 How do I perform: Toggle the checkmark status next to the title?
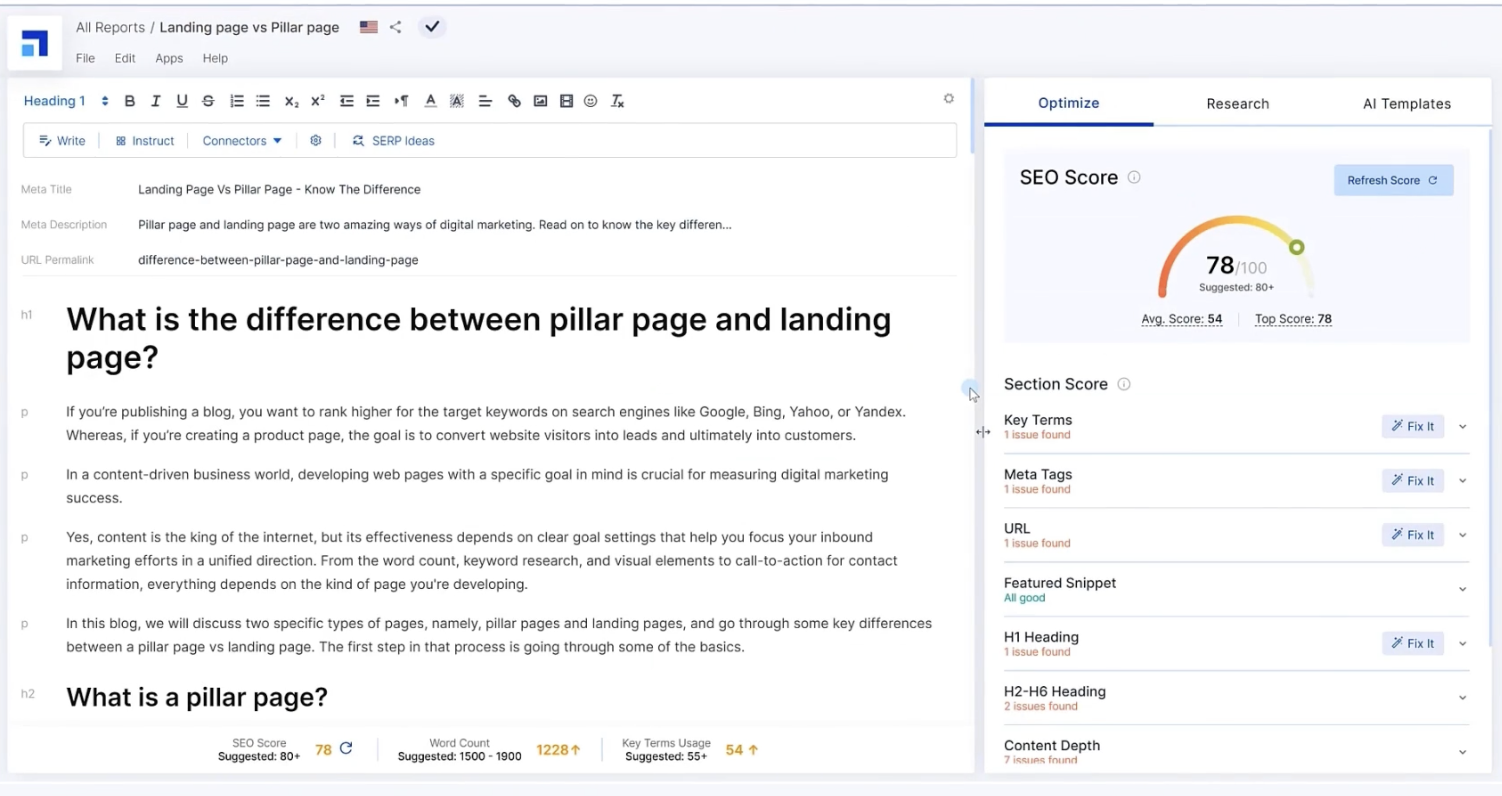(x=432, y=27)
